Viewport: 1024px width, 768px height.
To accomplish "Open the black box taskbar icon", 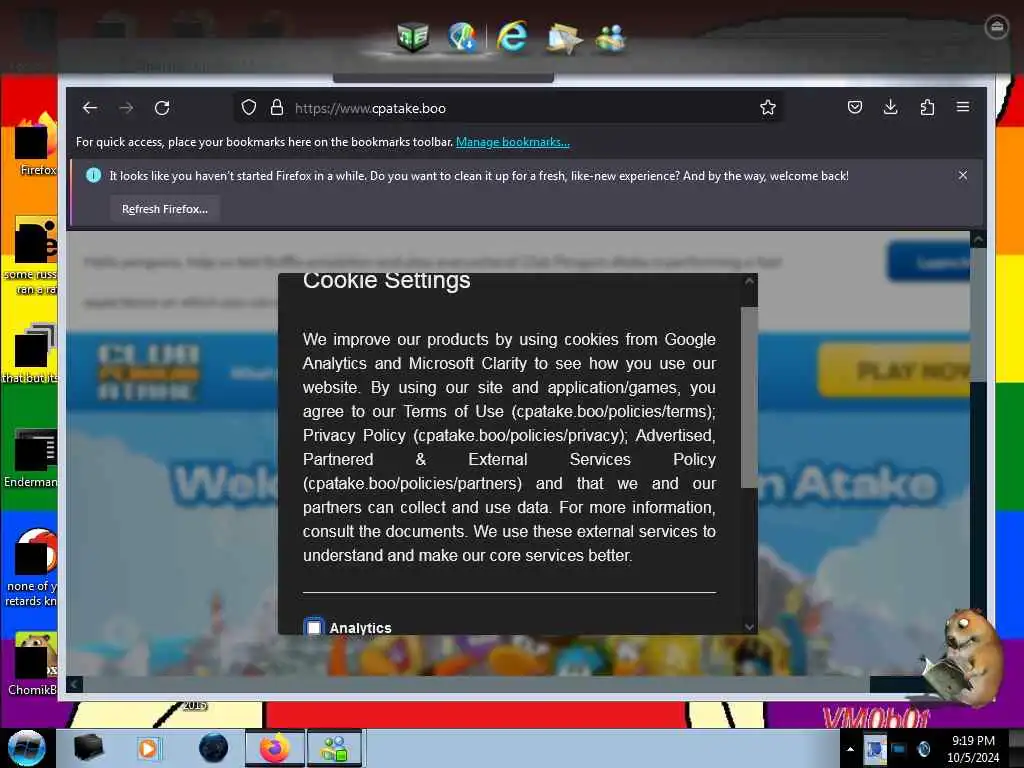I will tap(88, 748).
